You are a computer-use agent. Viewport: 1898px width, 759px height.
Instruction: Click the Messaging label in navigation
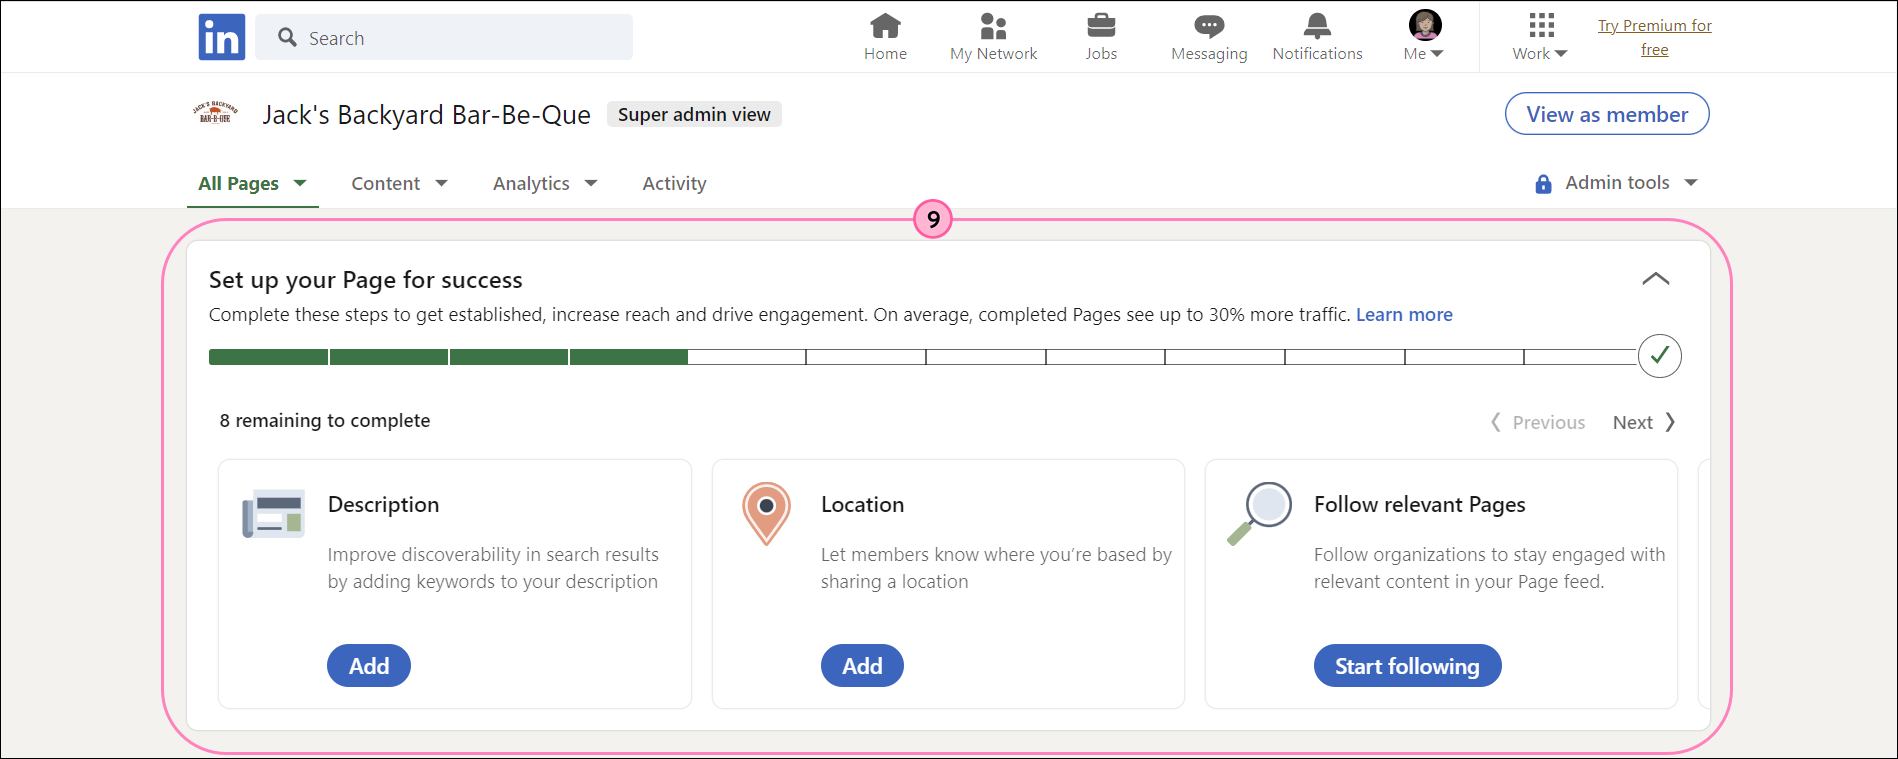tap(1209, 54)
